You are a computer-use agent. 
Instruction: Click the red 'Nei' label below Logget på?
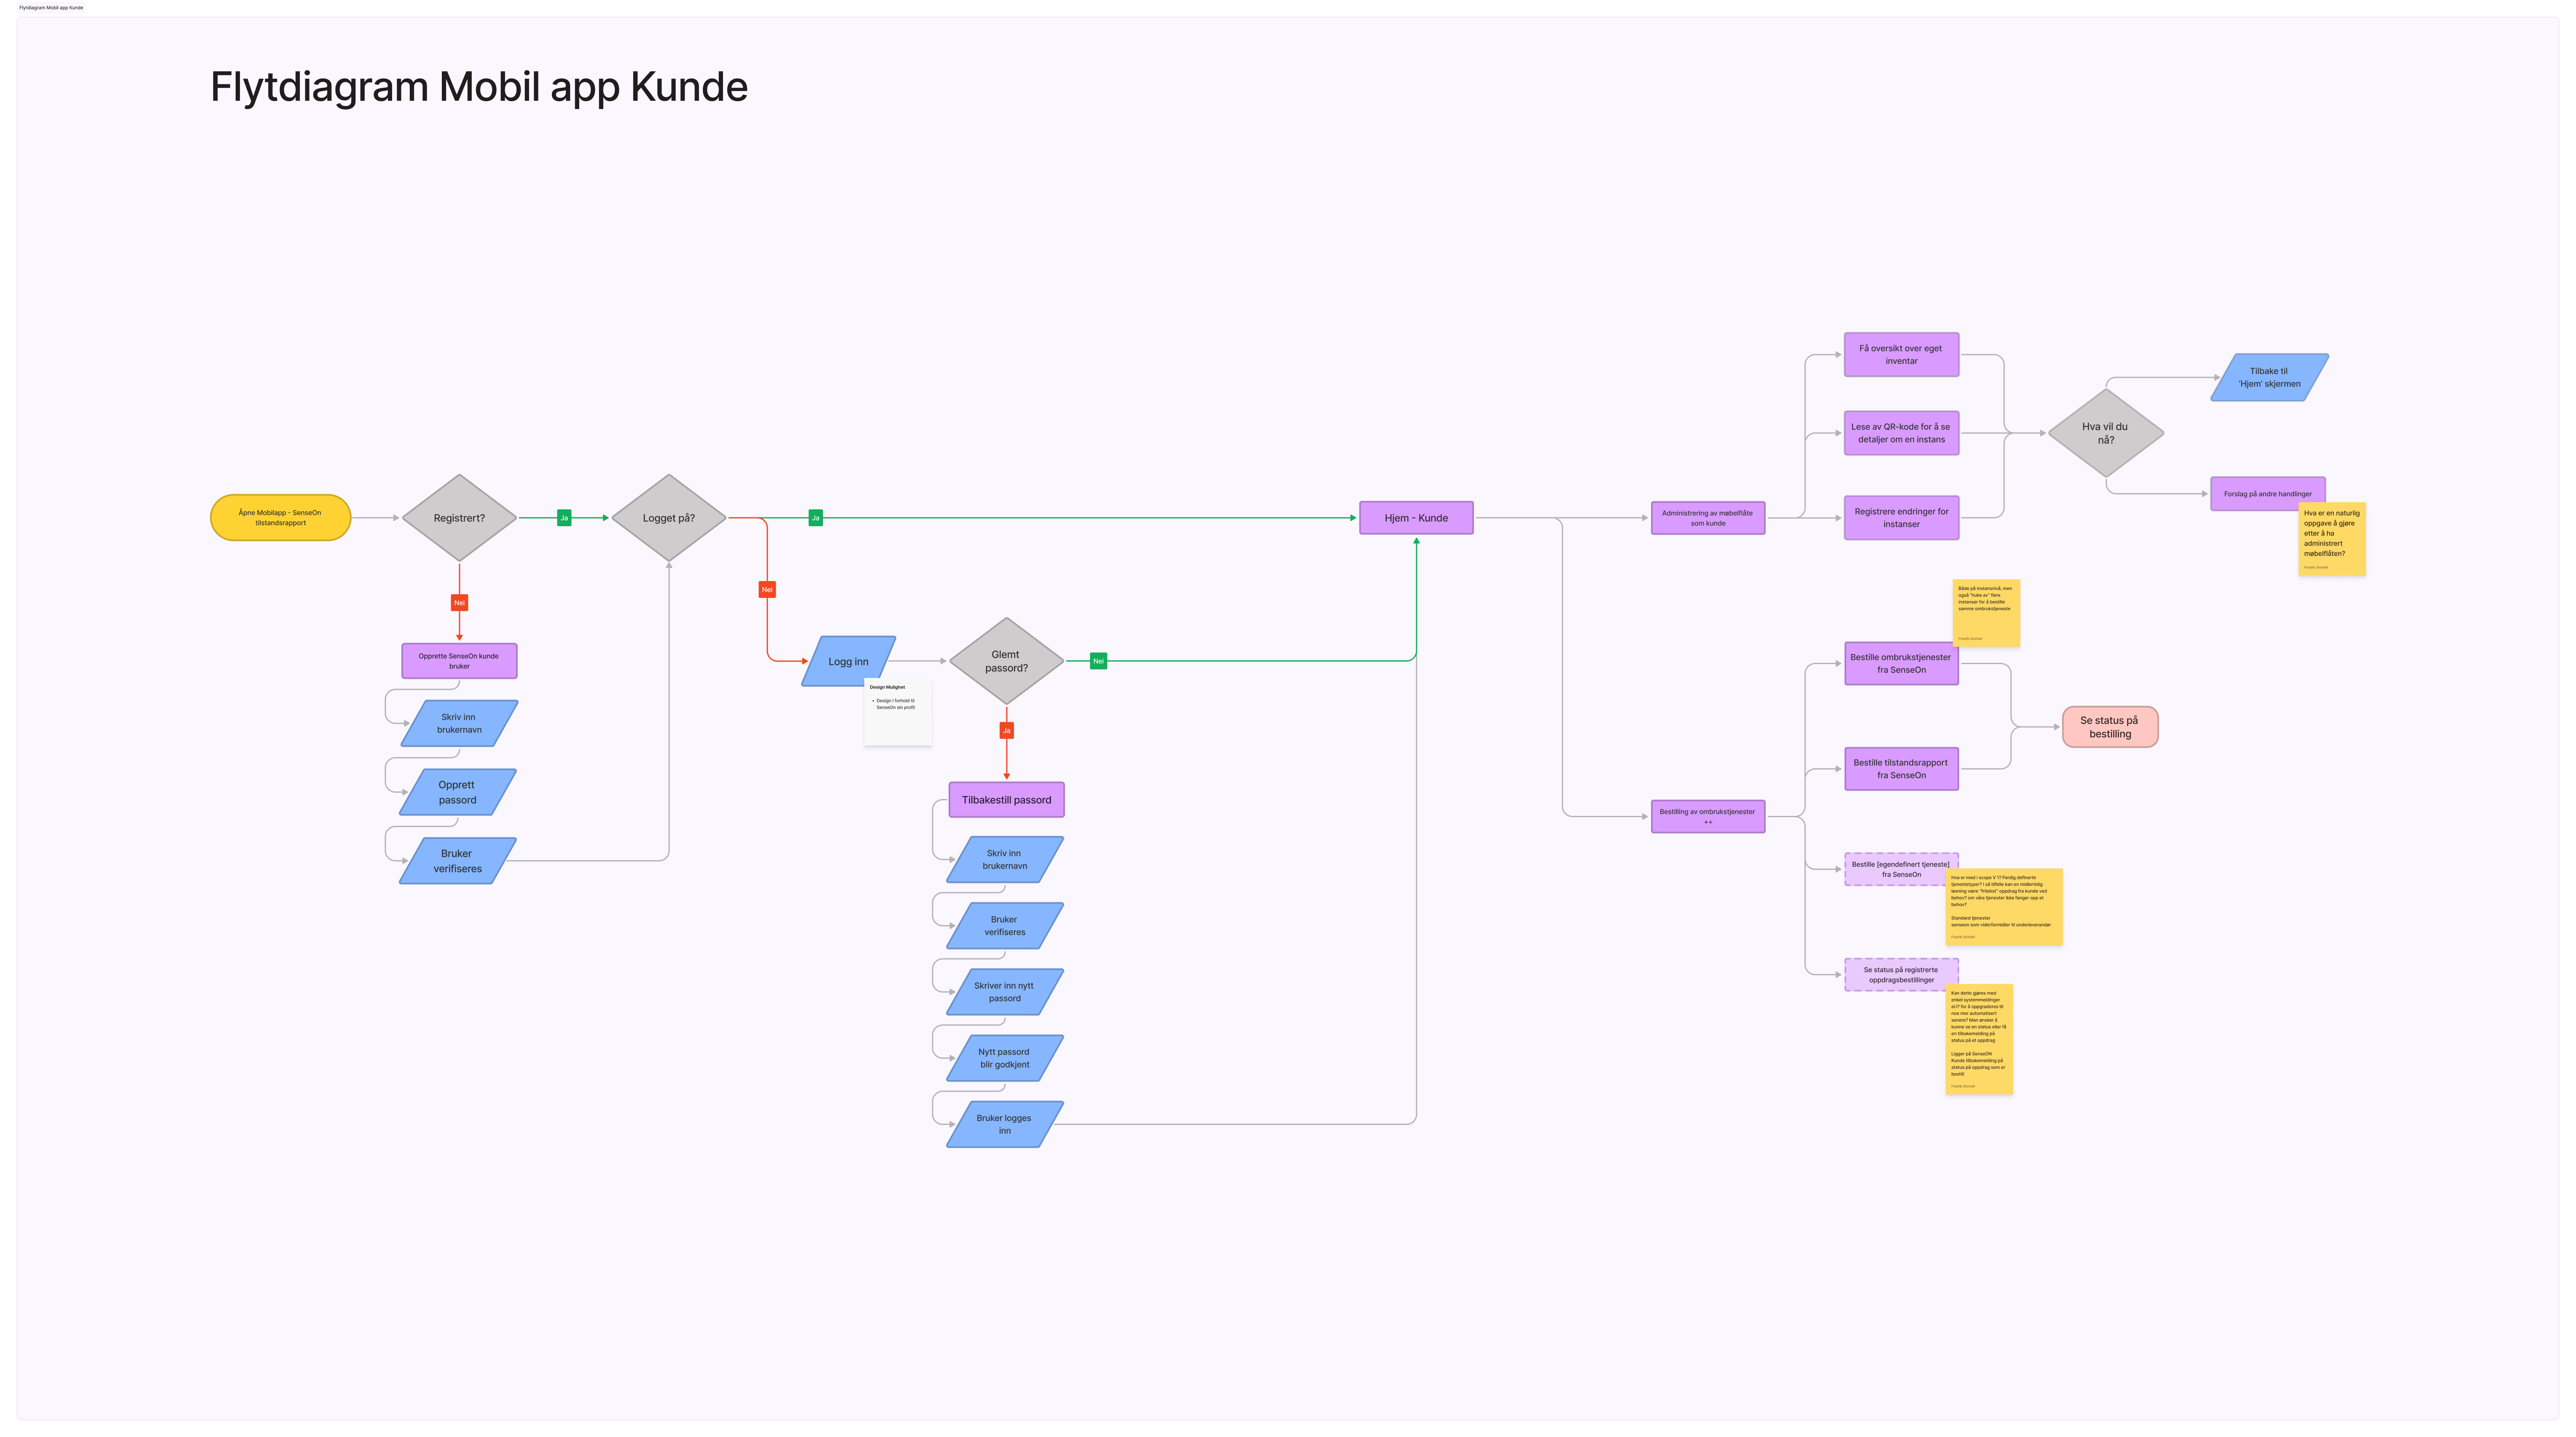766,589
